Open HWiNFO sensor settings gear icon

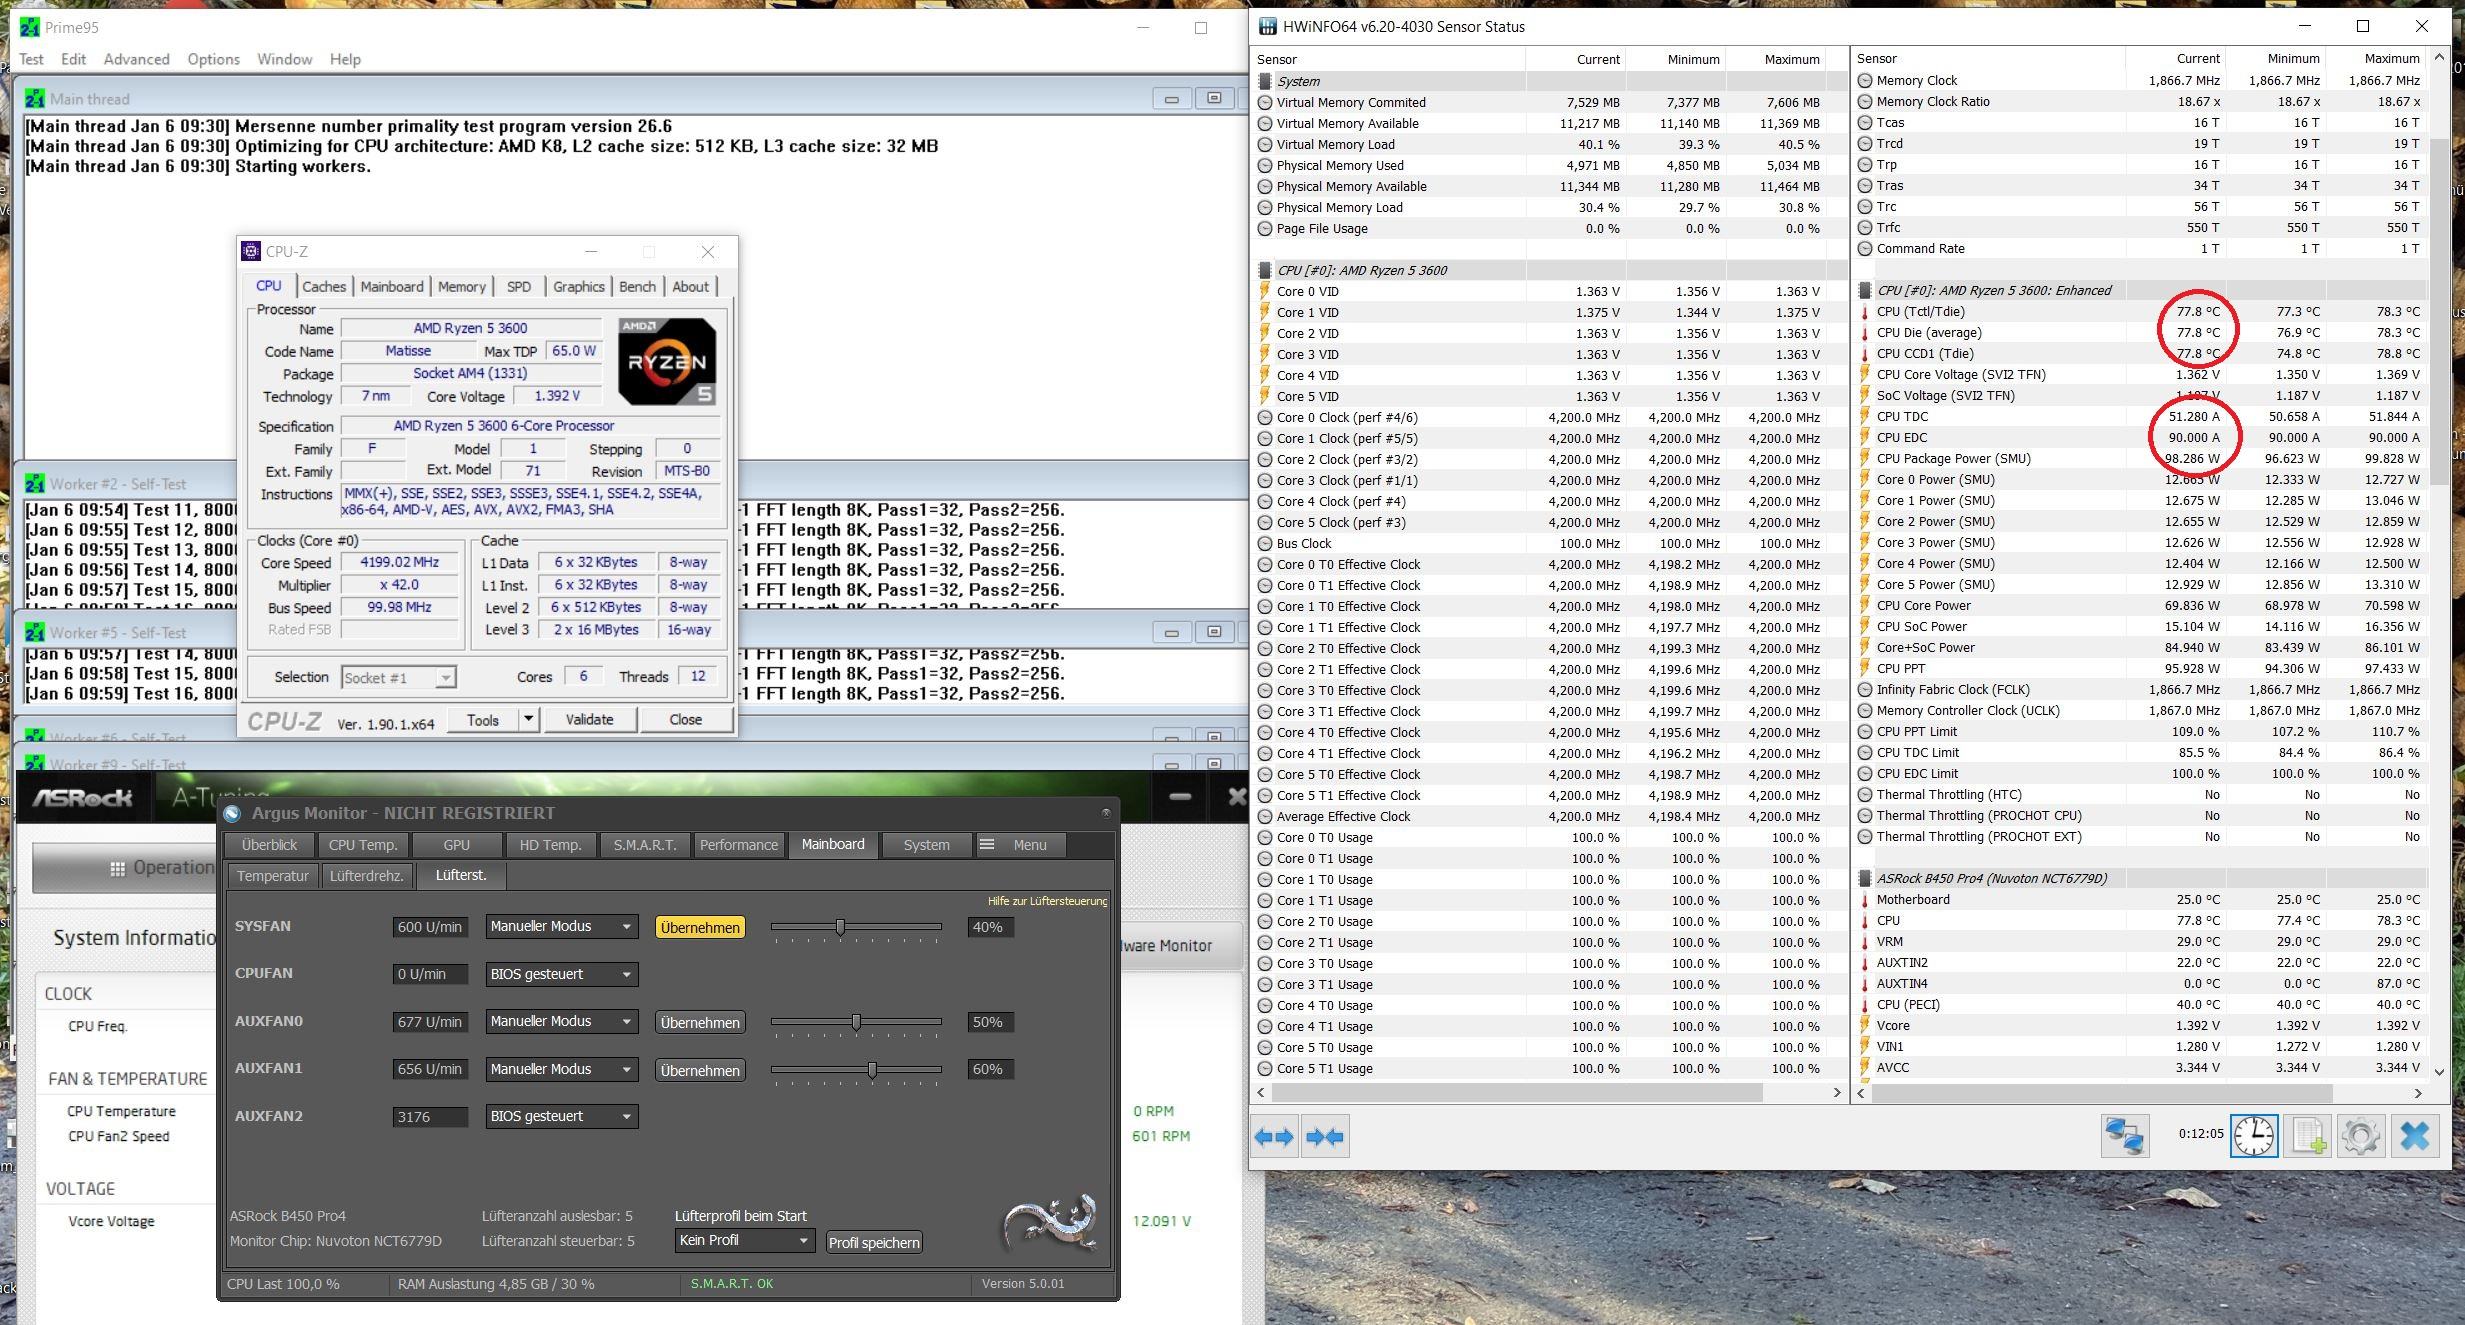pyautogui.click(x=2361, y=1137)
